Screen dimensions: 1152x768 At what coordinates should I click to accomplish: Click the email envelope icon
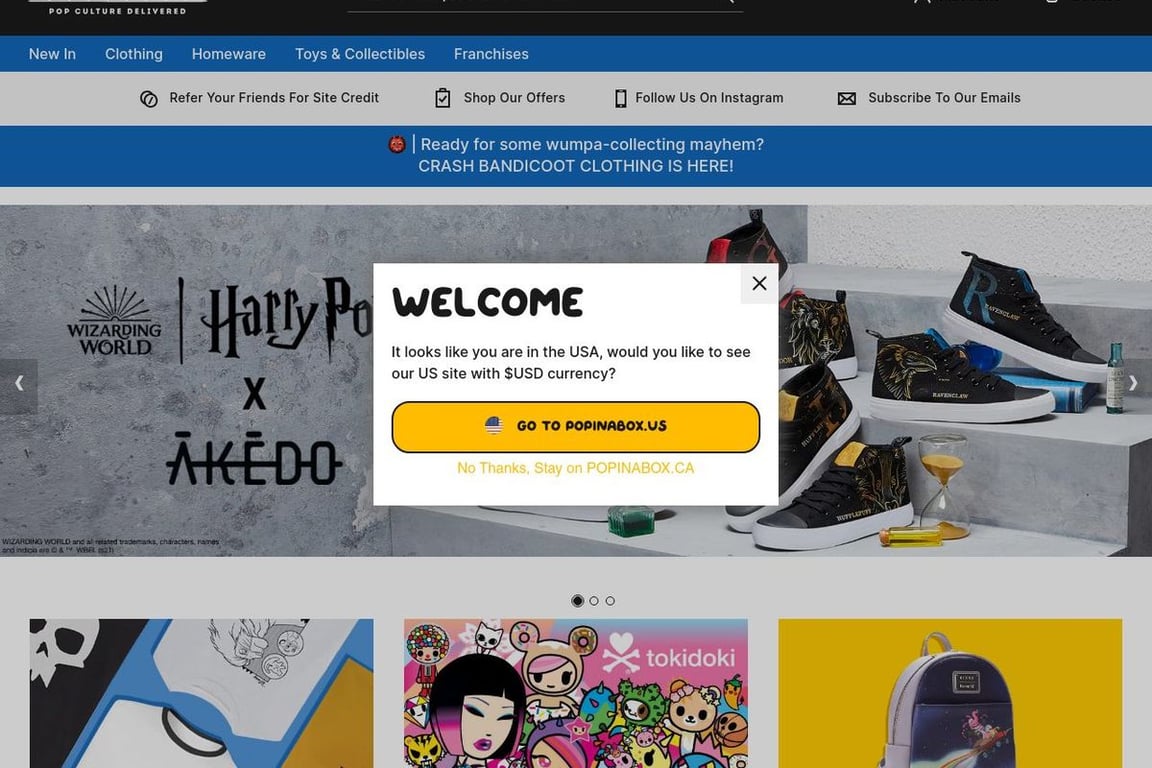pos(846,98)
